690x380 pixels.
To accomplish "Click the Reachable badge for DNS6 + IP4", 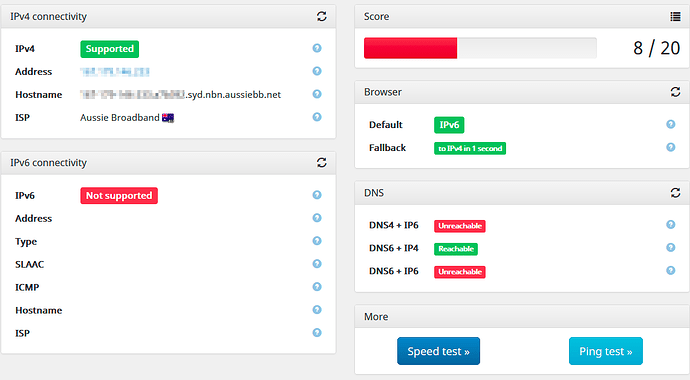I will 456,249.
